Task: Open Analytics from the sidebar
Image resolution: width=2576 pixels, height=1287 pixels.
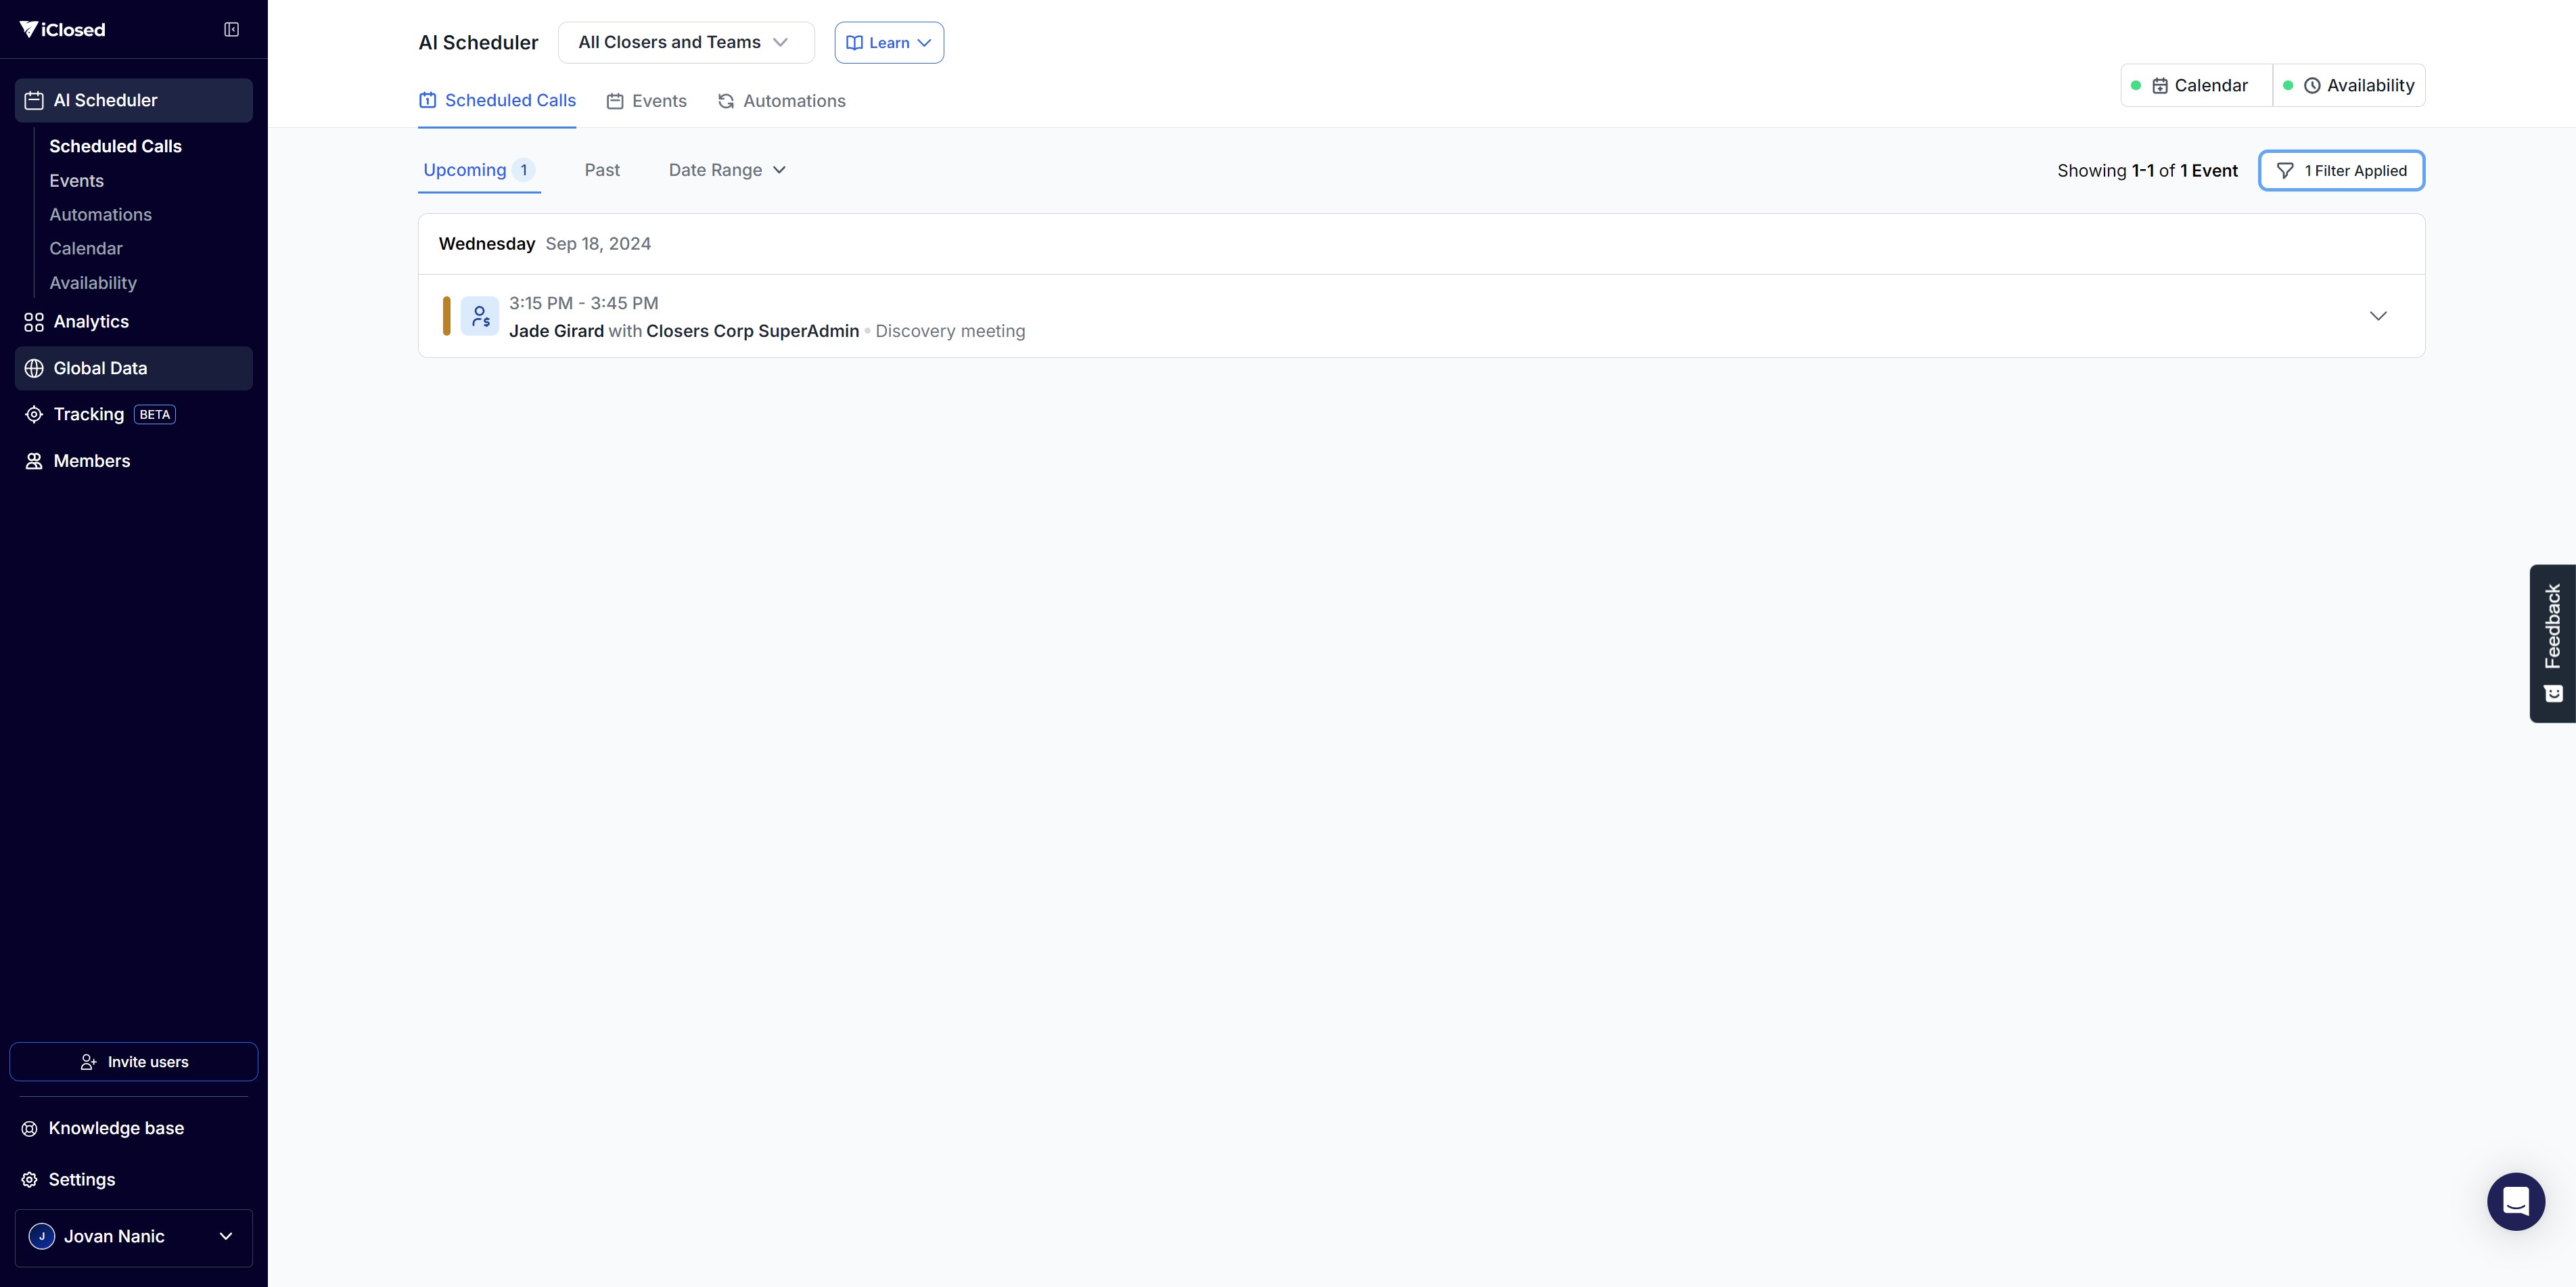Action: [90, 322]
